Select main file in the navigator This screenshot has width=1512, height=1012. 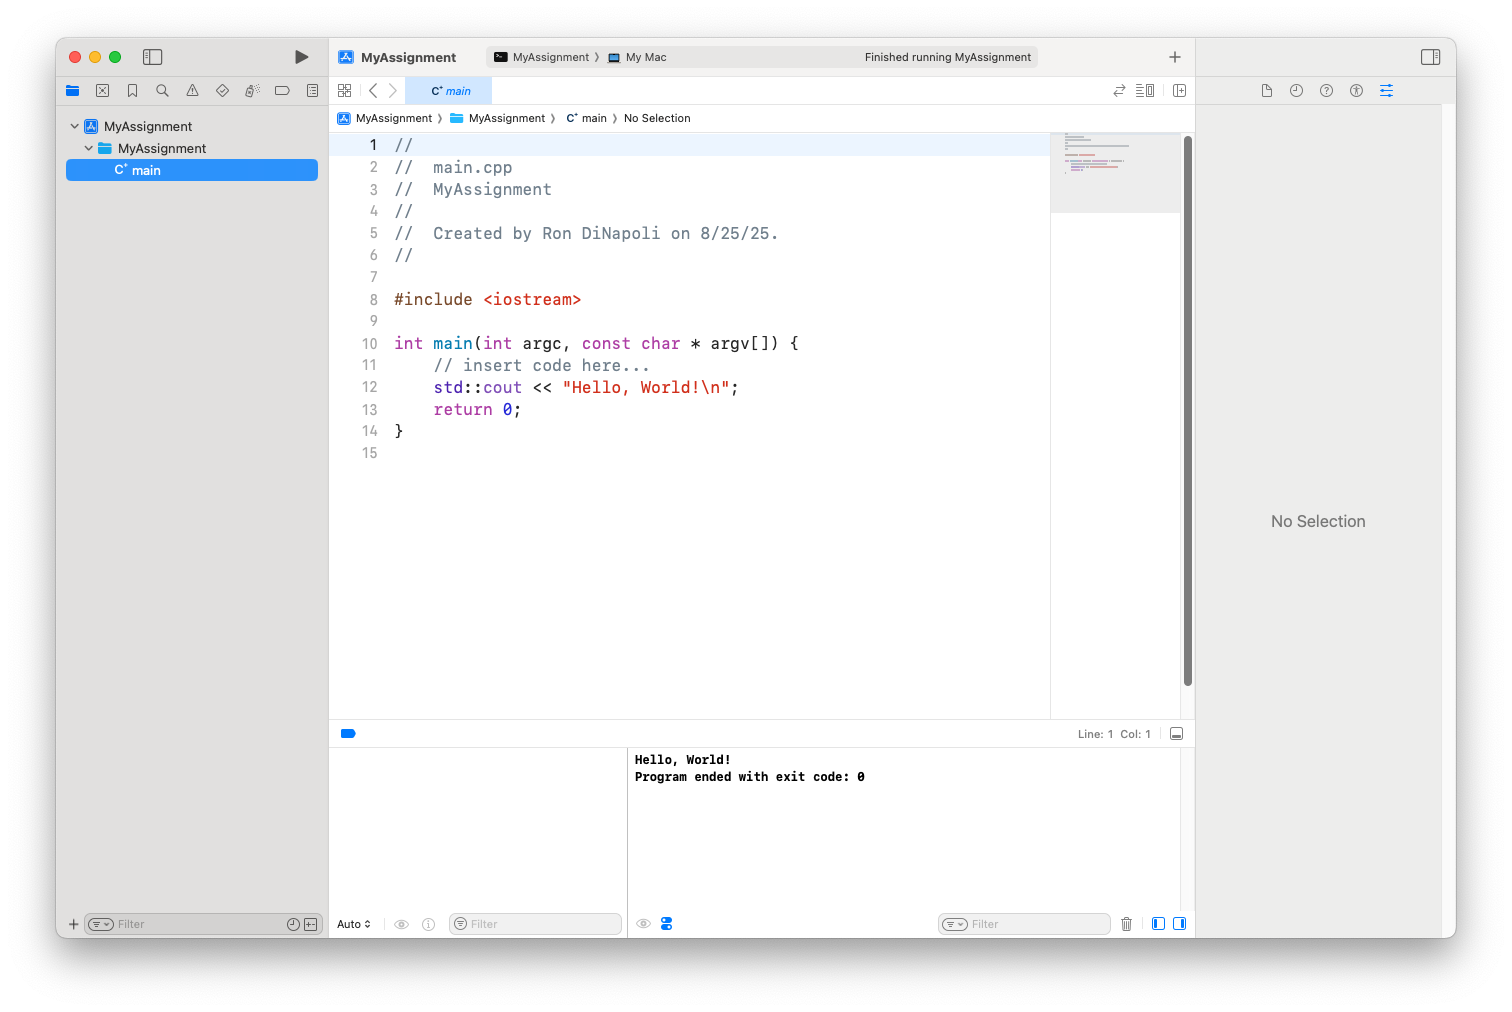tap(192, 170)
